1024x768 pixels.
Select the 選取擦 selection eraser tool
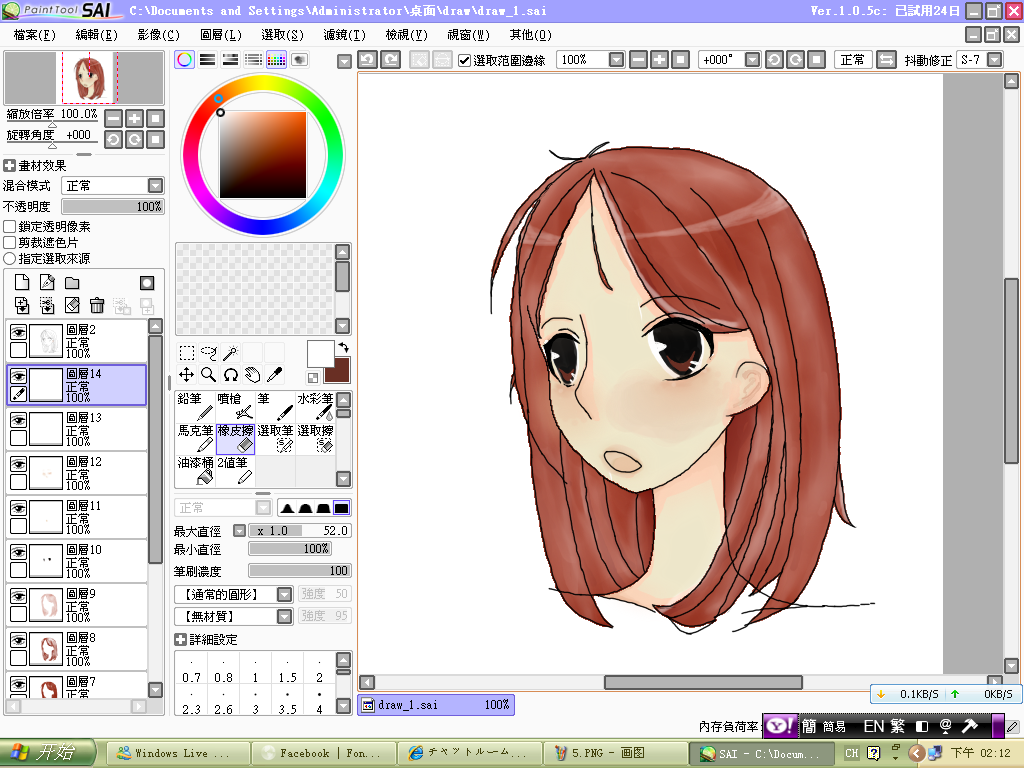pos(315,438)
